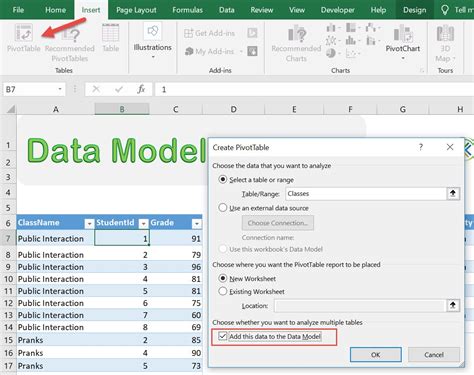Open the Illustrations menu icon

[x=152, y=31]
